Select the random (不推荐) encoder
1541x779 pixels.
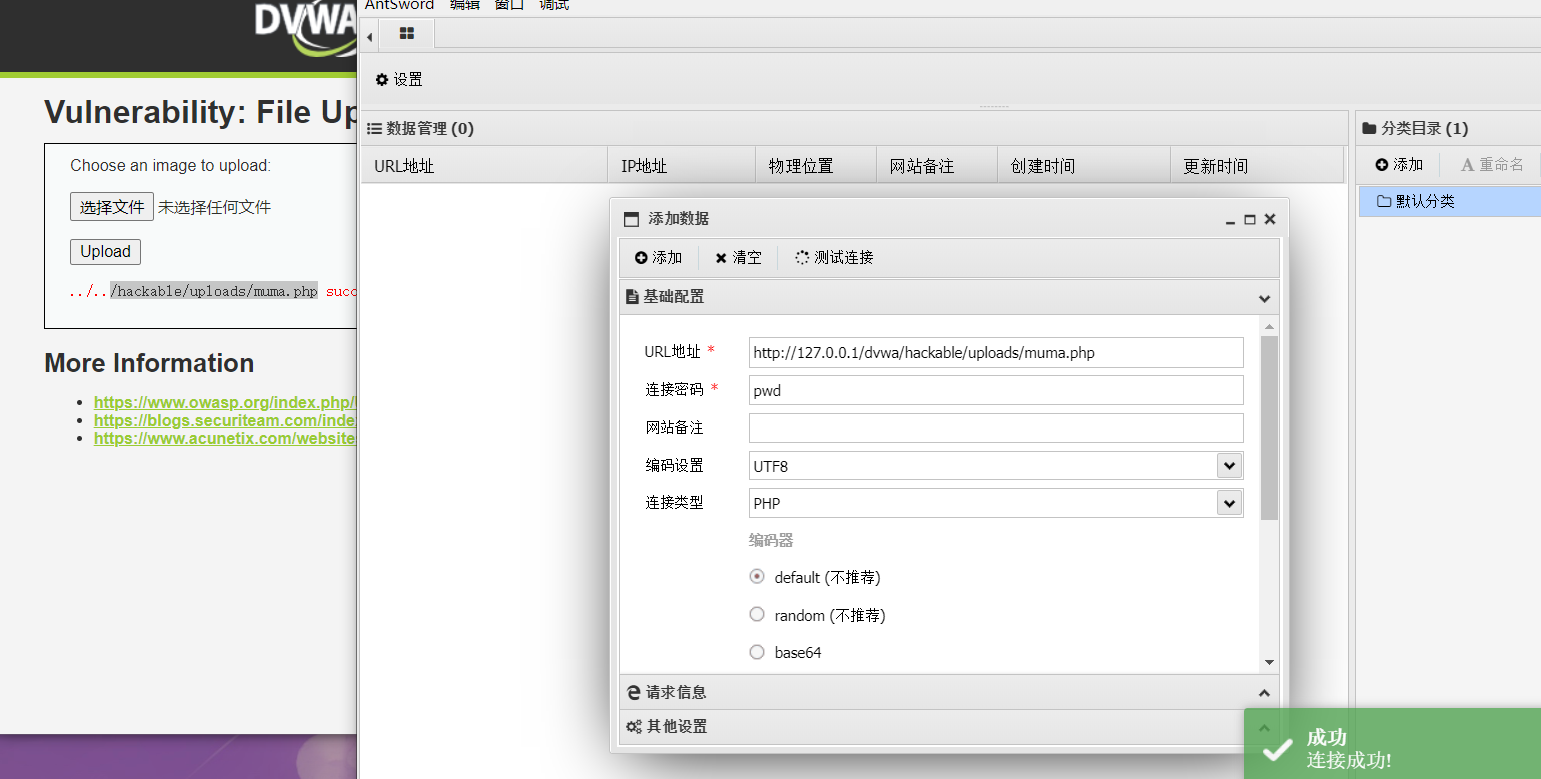pos(757,614)
